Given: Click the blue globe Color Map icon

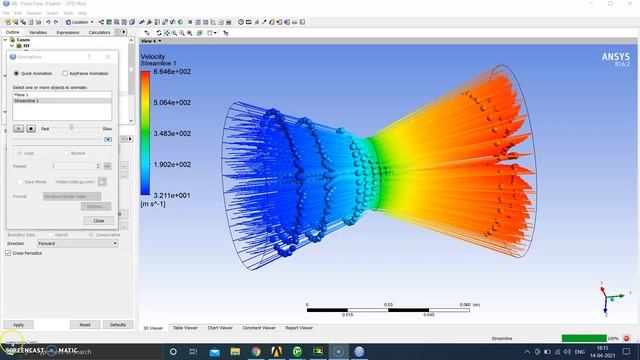Looking at the screenshot, I should pyautogui.click(x=180, y=22).
